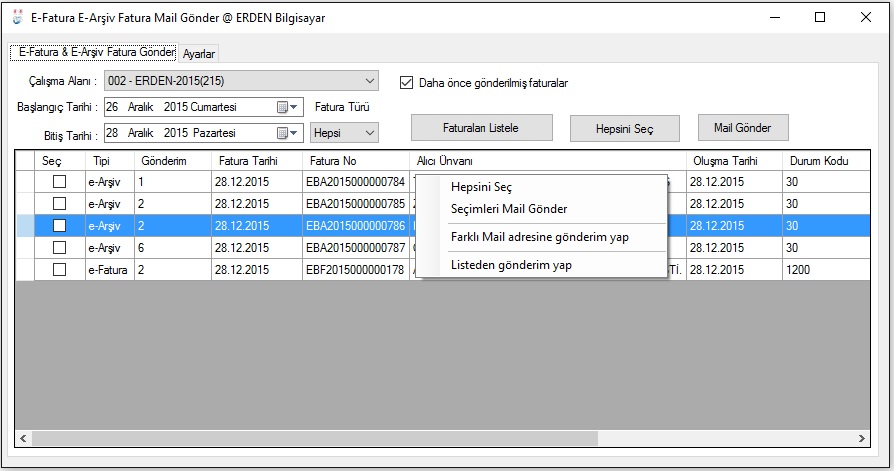894x471 pixels.
Task: Choose 'Seçimleri Mail Gönder' from context menu
Action: (x=509, y=209)
